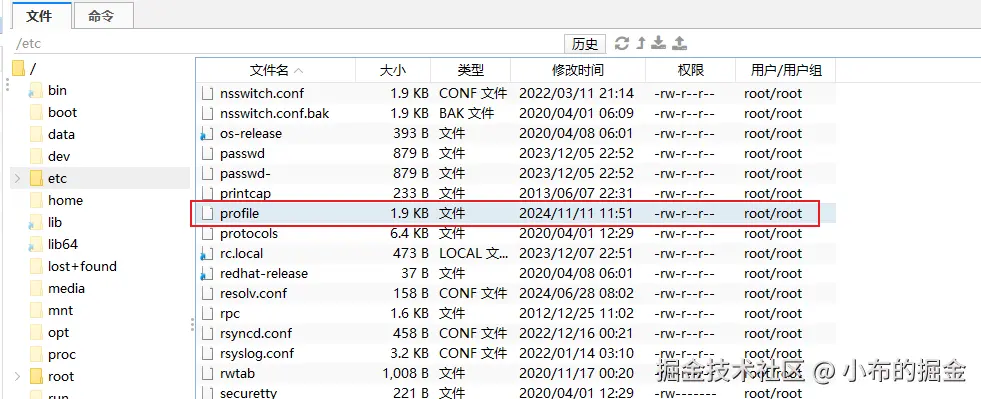The height and width of the screenshot is (399, 981).
Task: Click date '2012/12/25 11:02' of rpc
Action: click(x=576, y=313)
